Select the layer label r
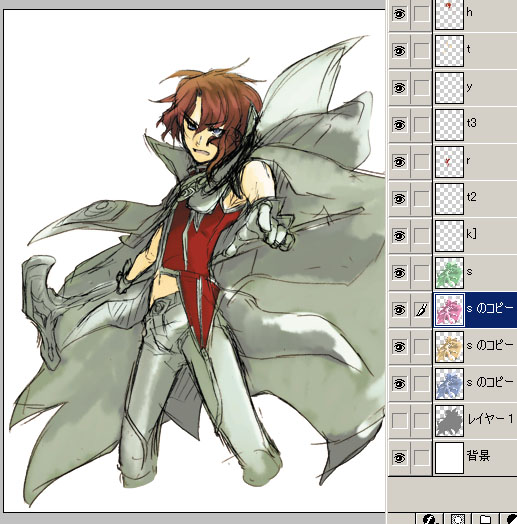 click(469, 161)
